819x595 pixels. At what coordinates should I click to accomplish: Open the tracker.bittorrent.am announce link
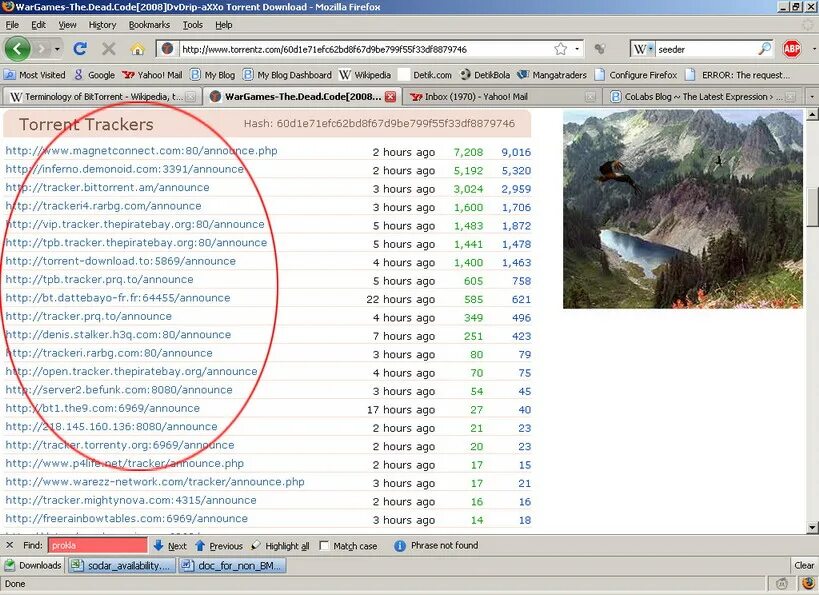(107, 188)
